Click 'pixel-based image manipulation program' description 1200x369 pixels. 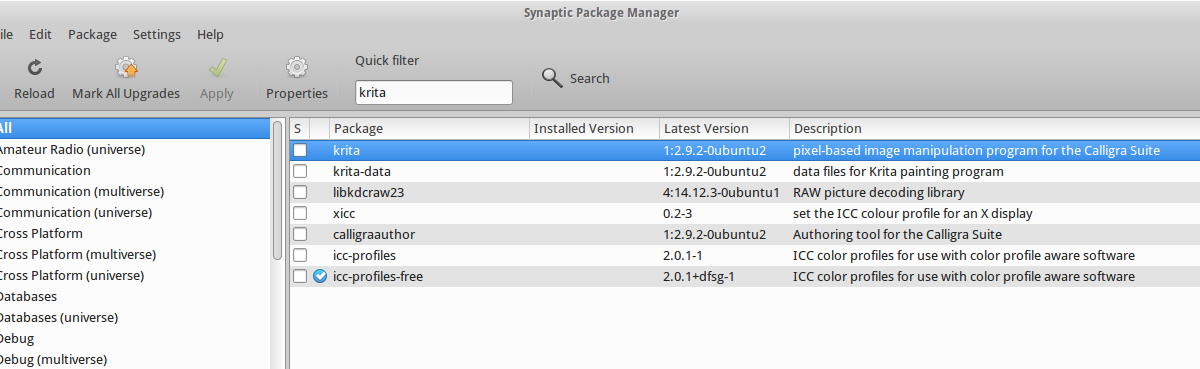tap(977, 150)
